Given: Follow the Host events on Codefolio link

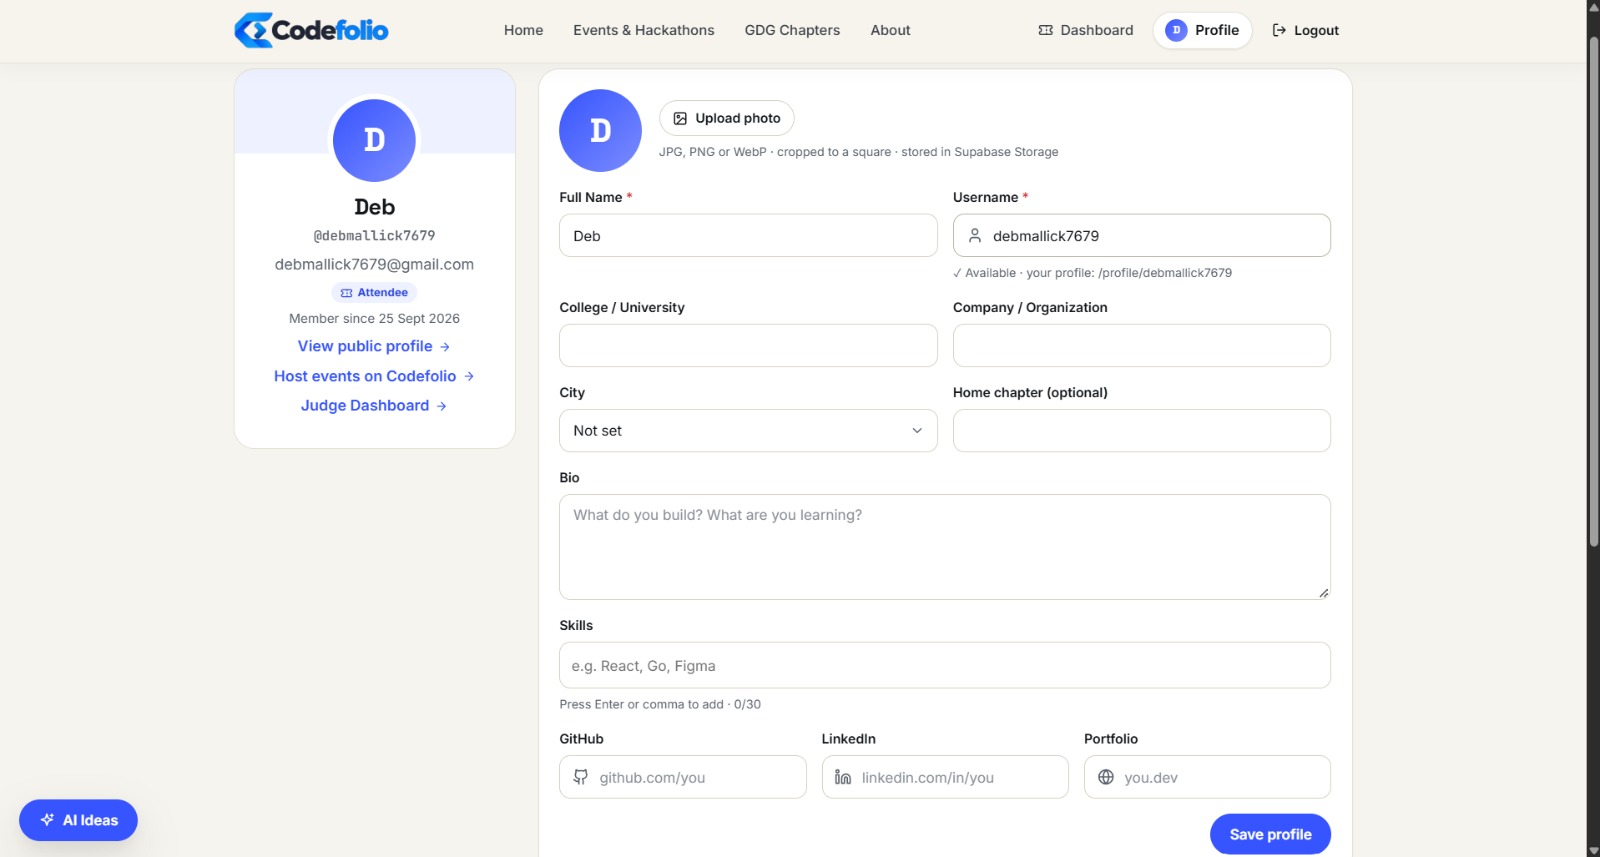Looking at the screenshot, I should coord(374,376).
